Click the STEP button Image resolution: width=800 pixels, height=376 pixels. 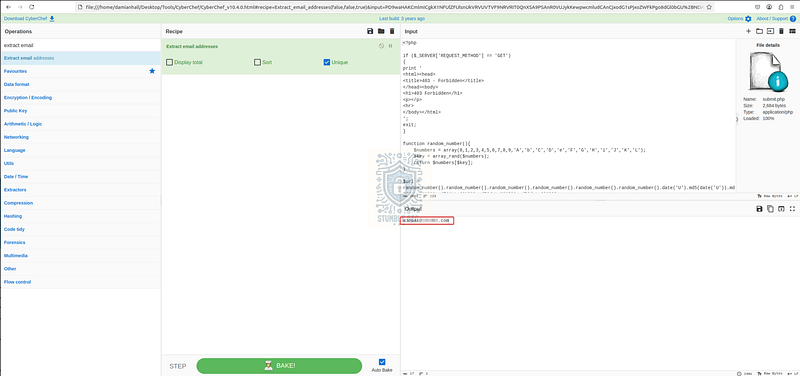tap(178, 366)
